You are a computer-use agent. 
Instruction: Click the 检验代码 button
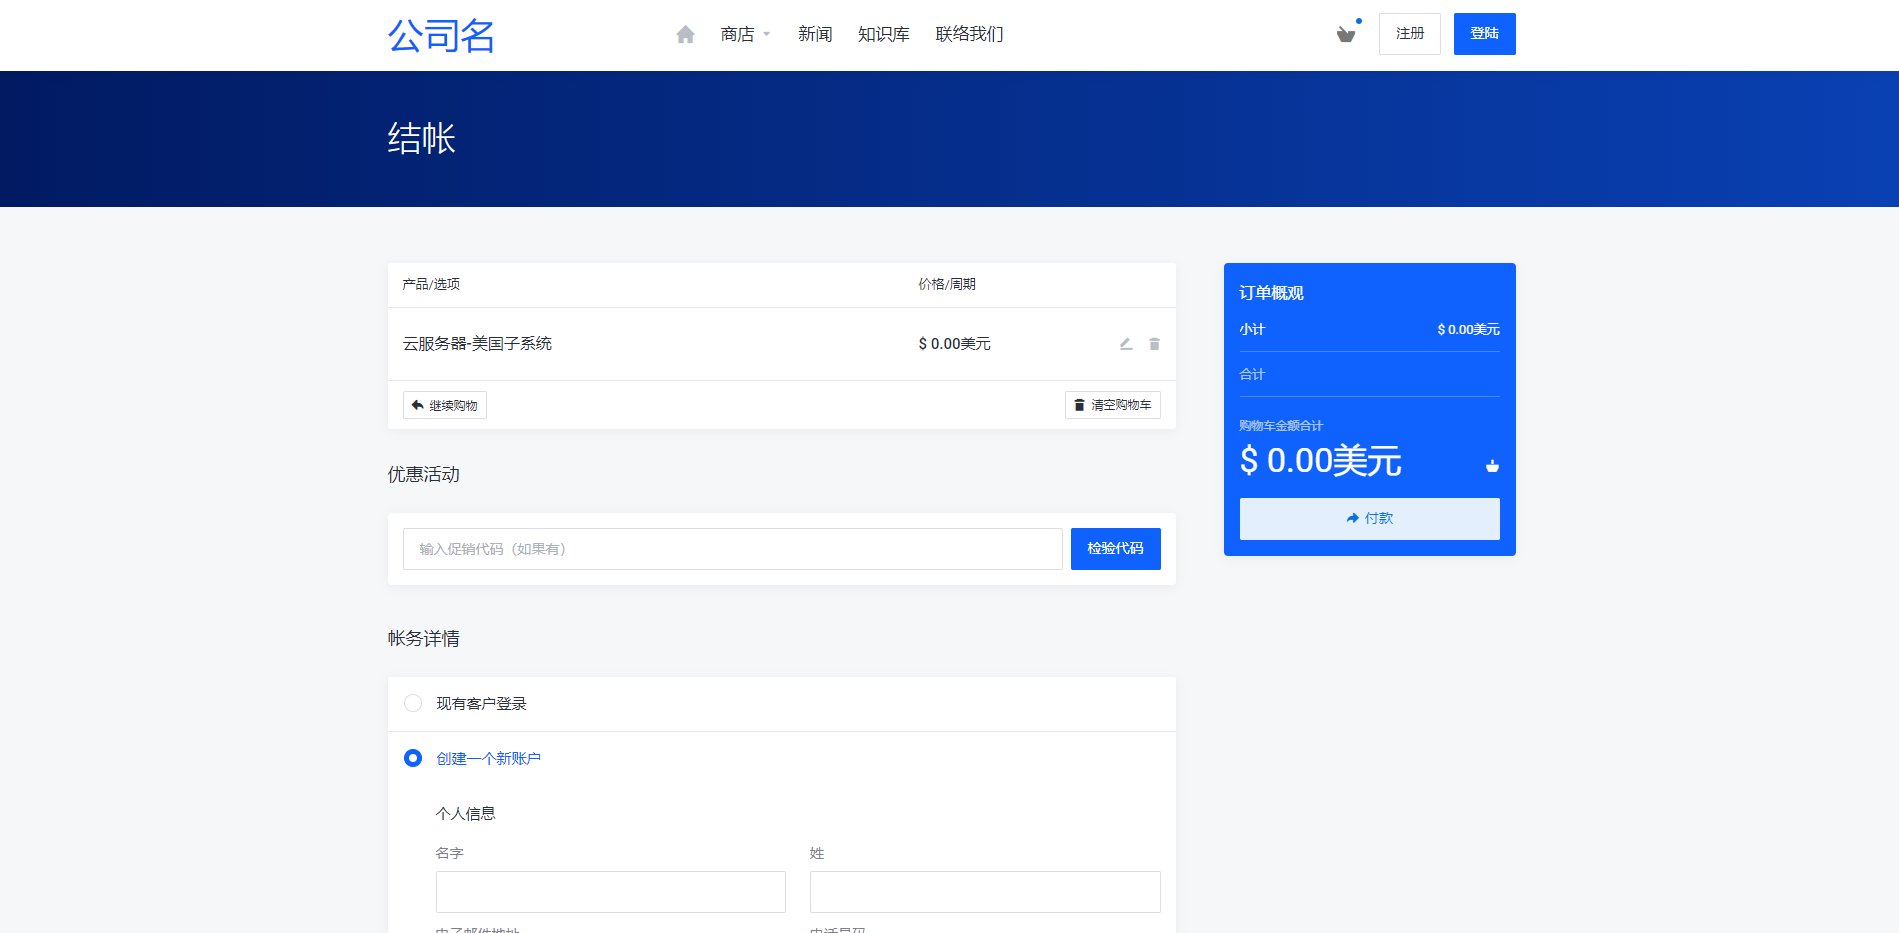[1115, 548]
